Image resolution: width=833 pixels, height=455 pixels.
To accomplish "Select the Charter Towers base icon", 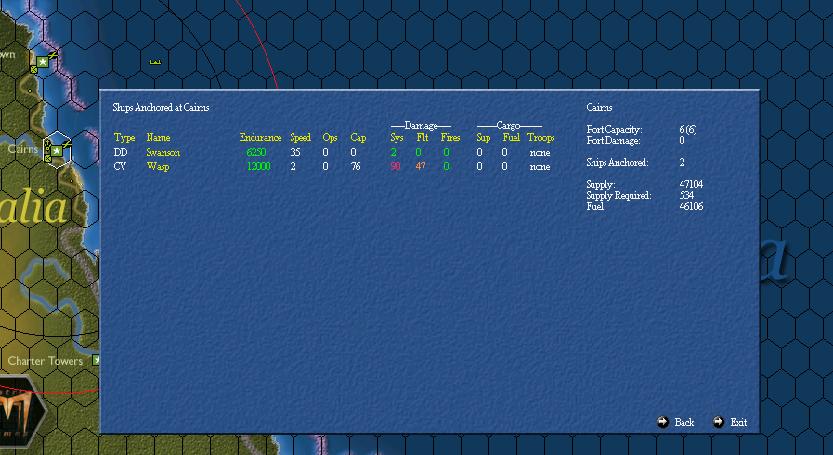I will pos(96,360).
